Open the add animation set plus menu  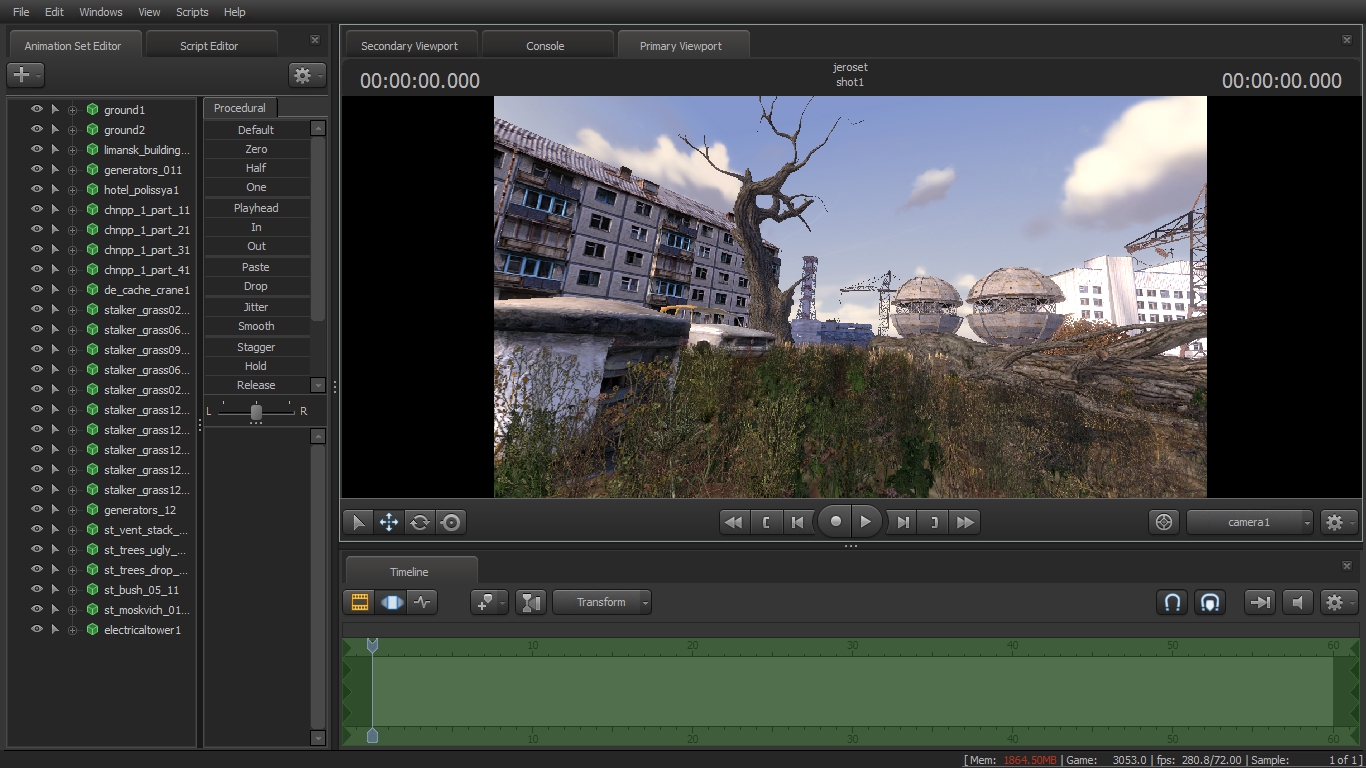click(x=25, y=75)
